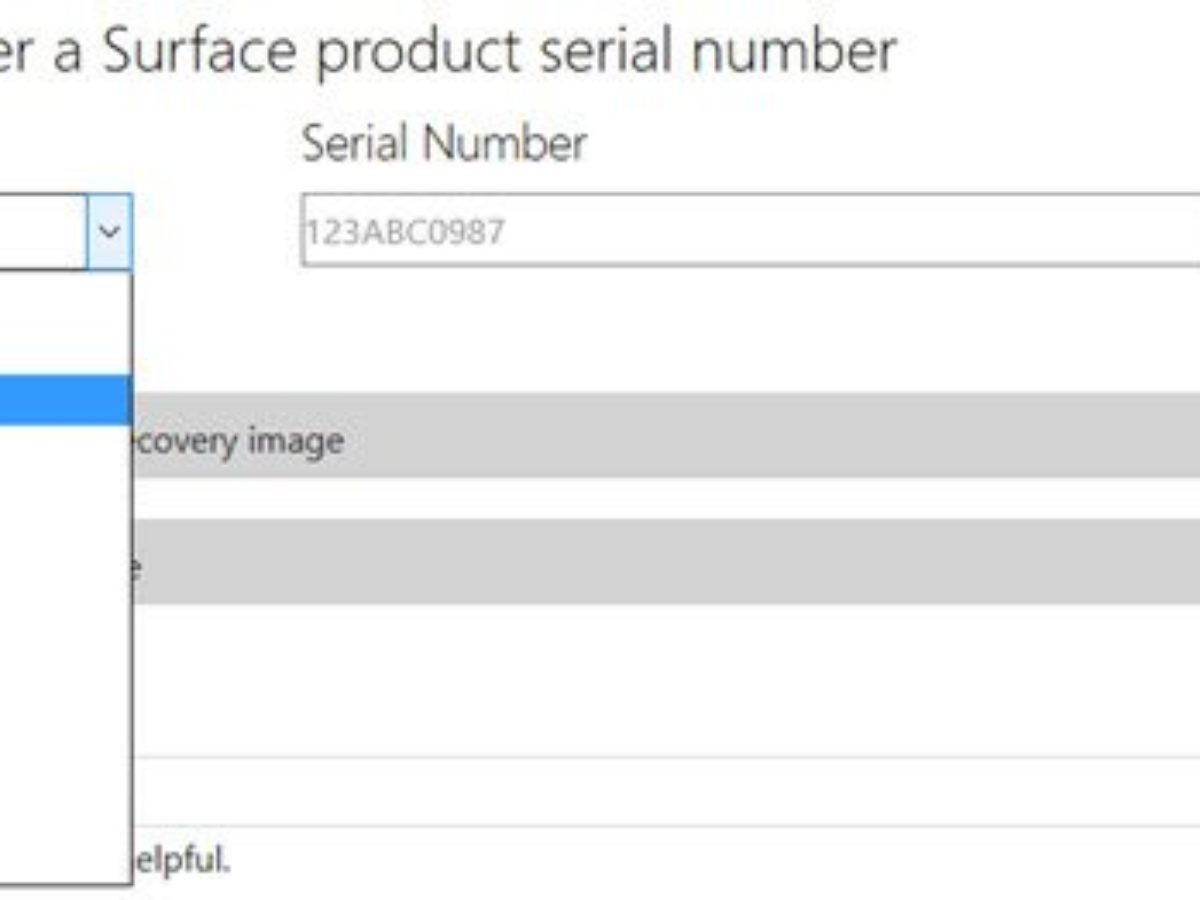This screenshot has width=1200, height=900.
Task: Click the blank area beneath the second gray bar
Action: [x=660, y=680]
